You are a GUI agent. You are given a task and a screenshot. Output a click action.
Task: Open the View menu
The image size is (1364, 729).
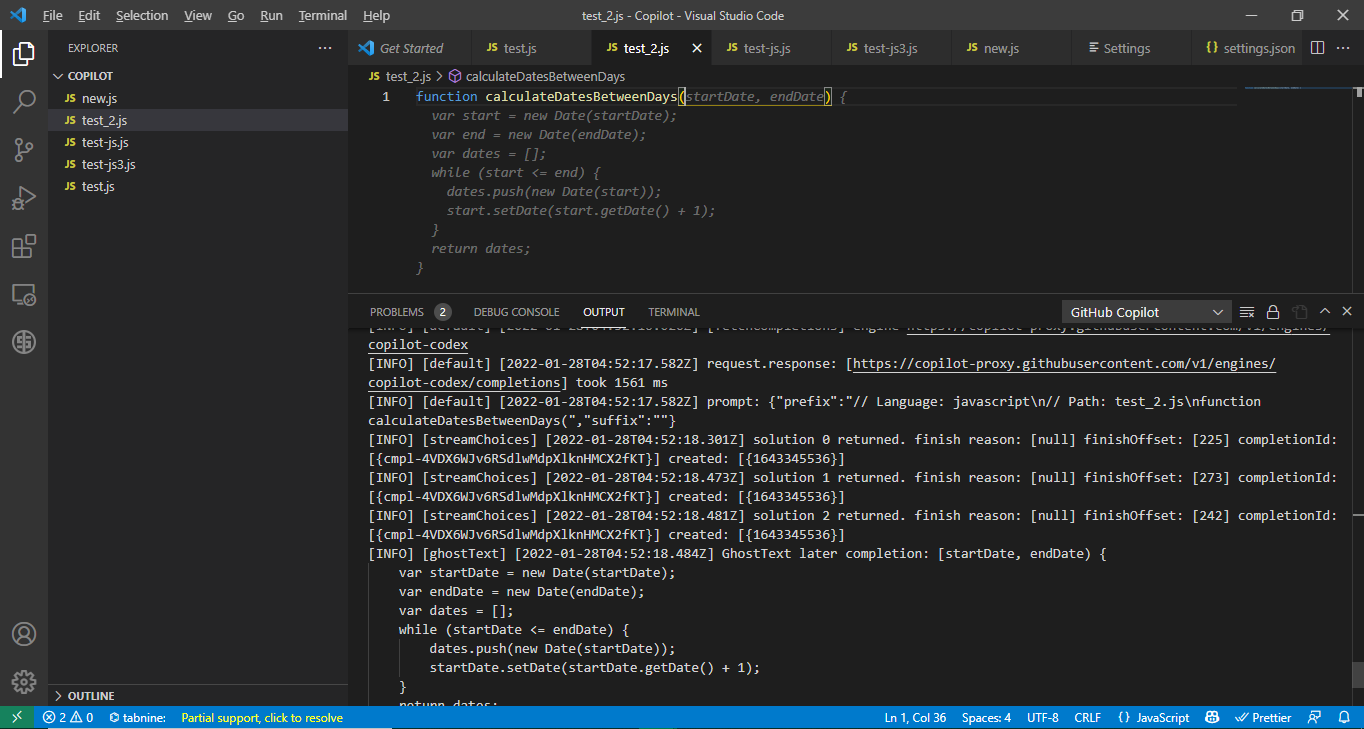tap(198, 16)
